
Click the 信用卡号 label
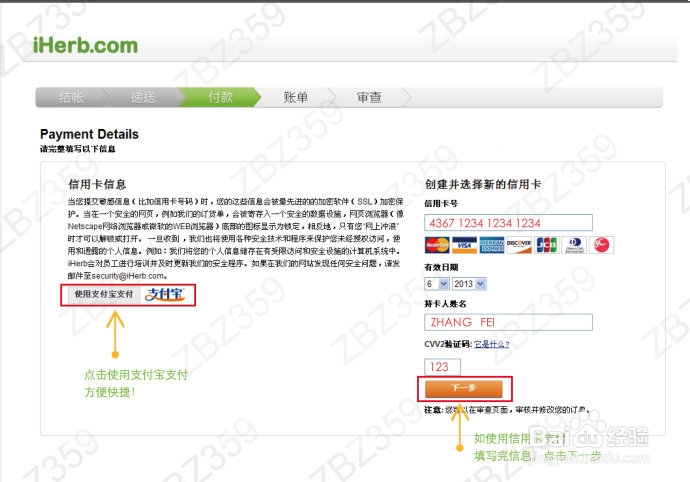[441, 203]
